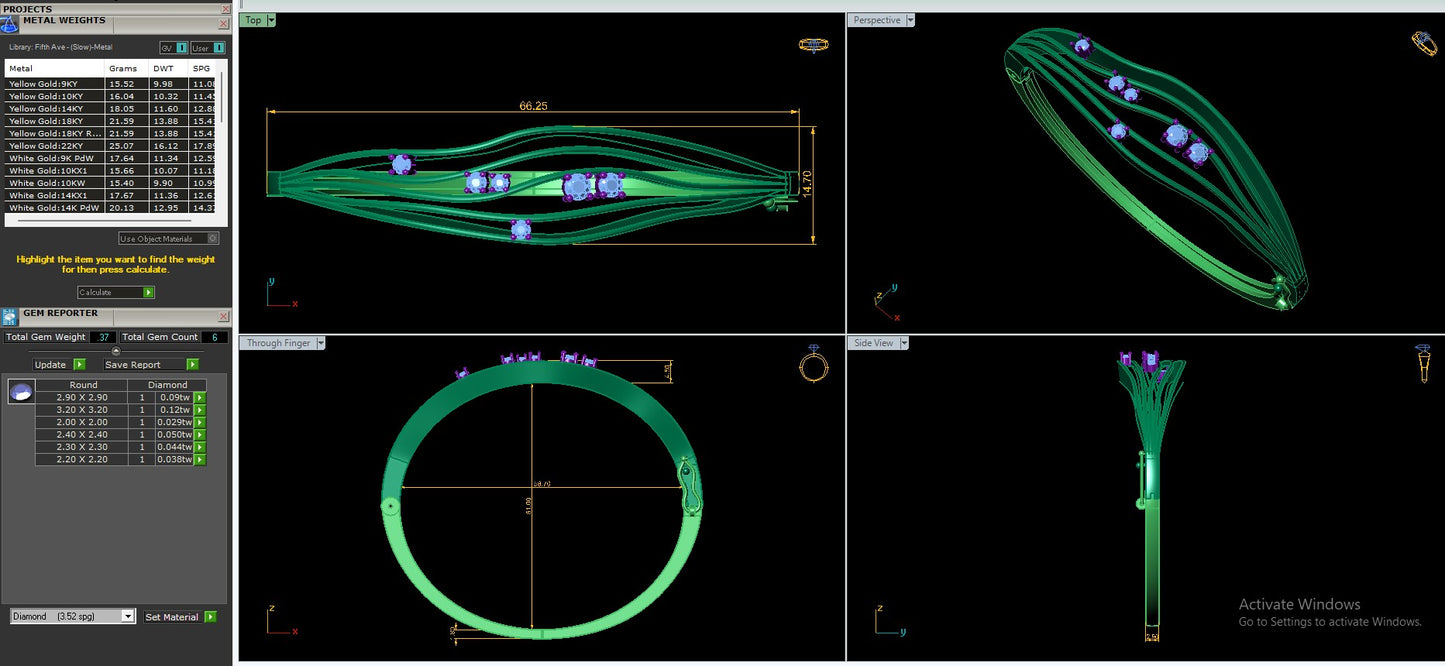Select the Side View viewport label
The image size is (1445, 666).
874,343
